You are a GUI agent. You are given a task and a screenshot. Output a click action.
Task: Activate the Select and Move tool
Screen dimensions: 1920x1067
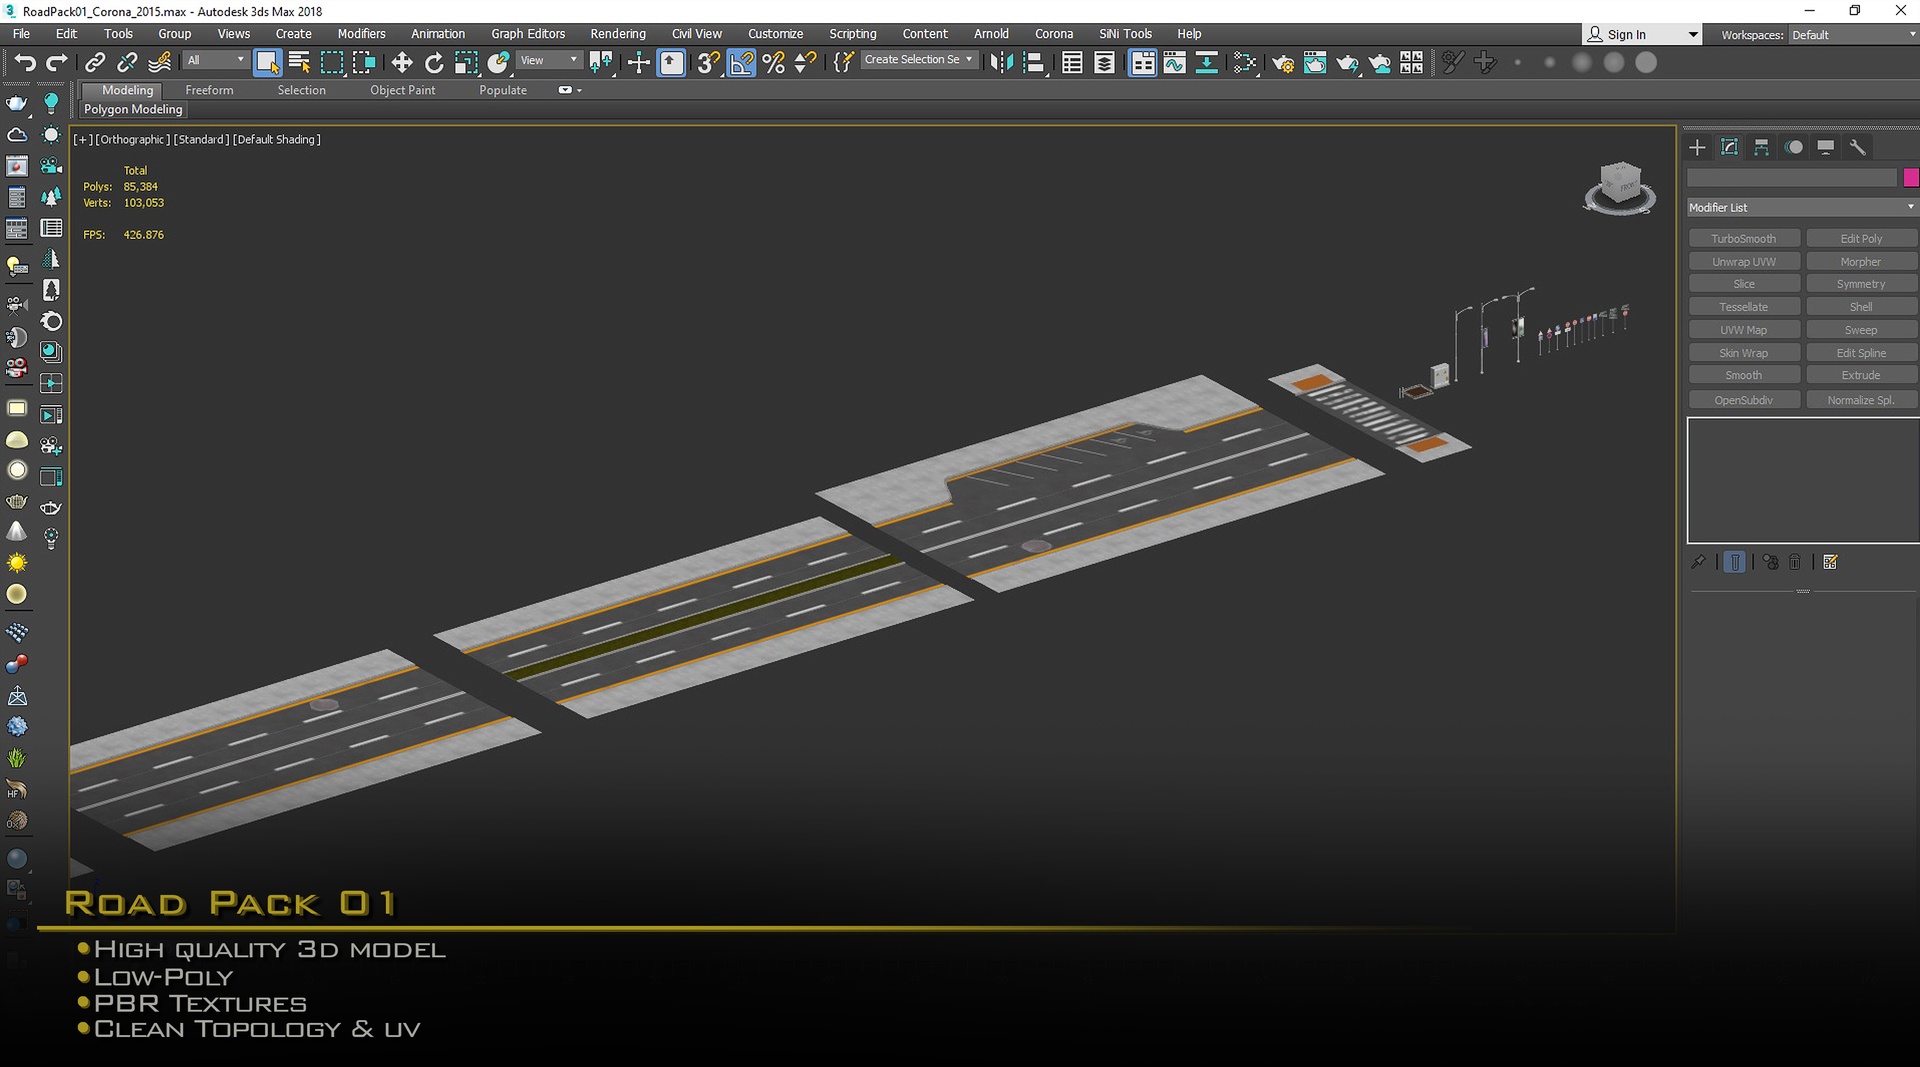(x=402, y=63)
